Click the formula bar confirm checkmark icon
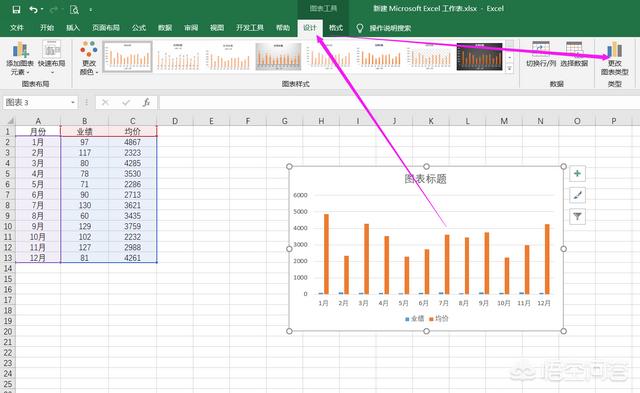The height and width of the screenshot is (393, 640). click(126, 102)
